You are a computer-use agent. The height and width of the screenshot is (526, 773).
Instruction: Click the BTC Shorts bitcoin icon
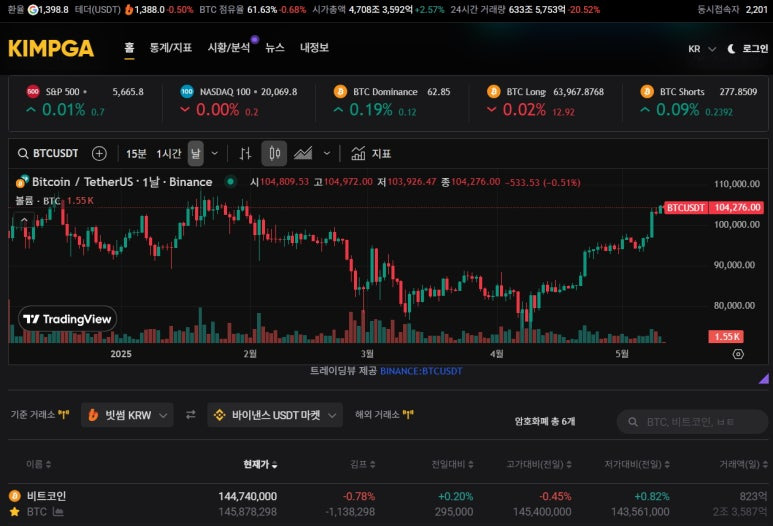coord(647,91)
